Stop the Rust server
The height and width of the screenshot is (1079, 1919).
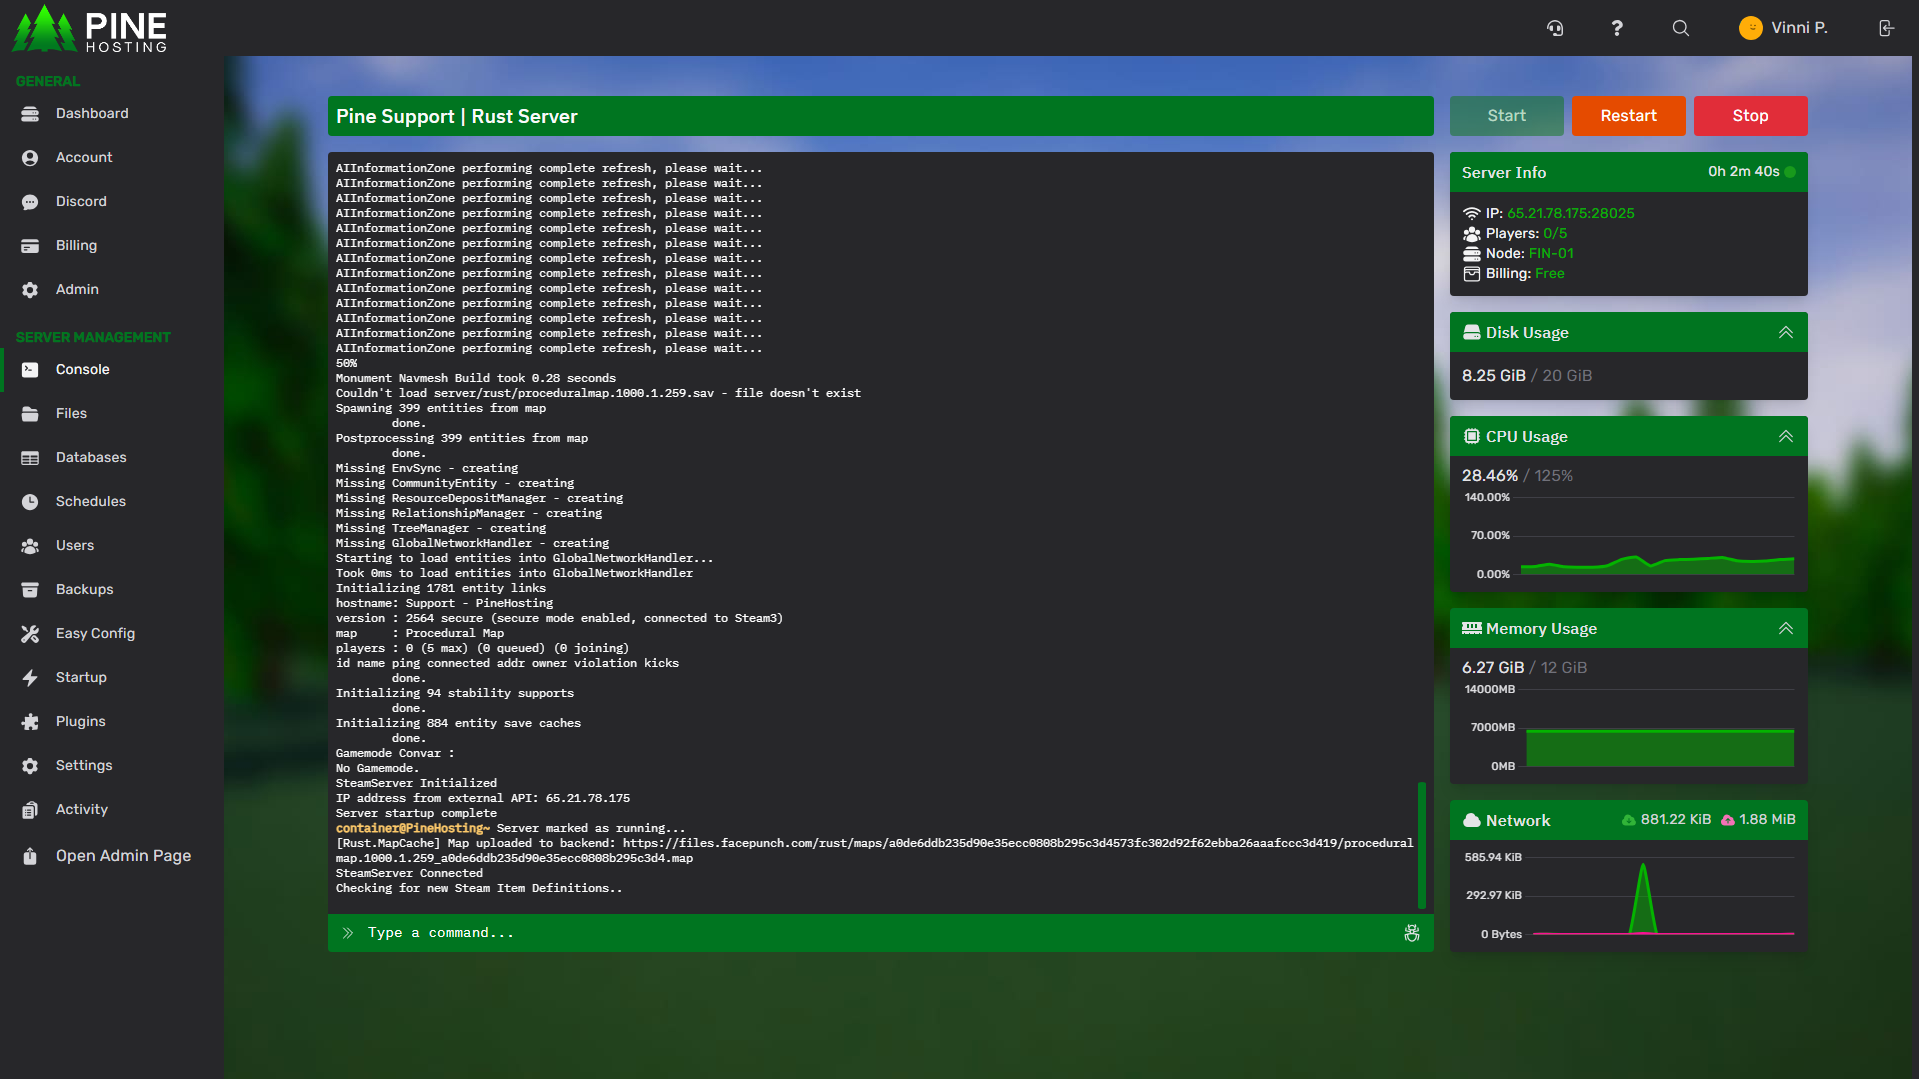pos(1750,115)
